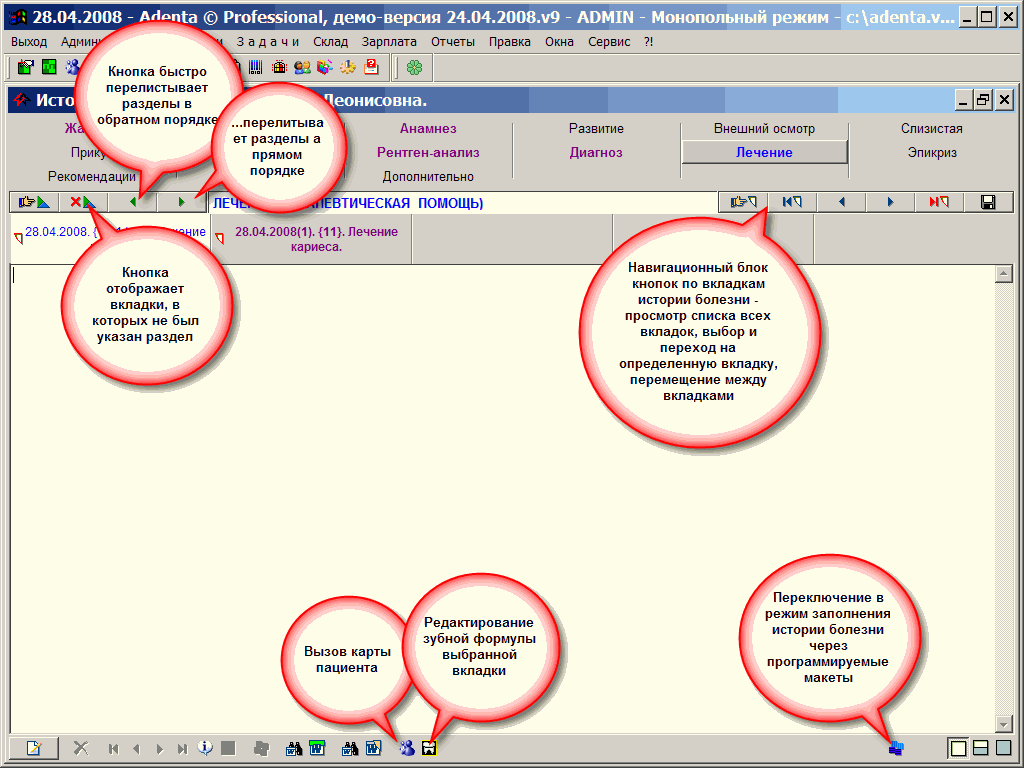Page sections forward with green right arrow
The height and width of the screenshot is (768, 1024).
181,202
